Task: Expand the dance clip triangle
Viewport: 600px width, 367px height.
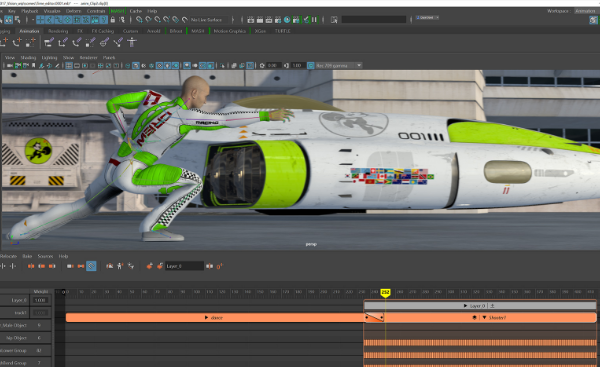Action: [x=206, y=318]
